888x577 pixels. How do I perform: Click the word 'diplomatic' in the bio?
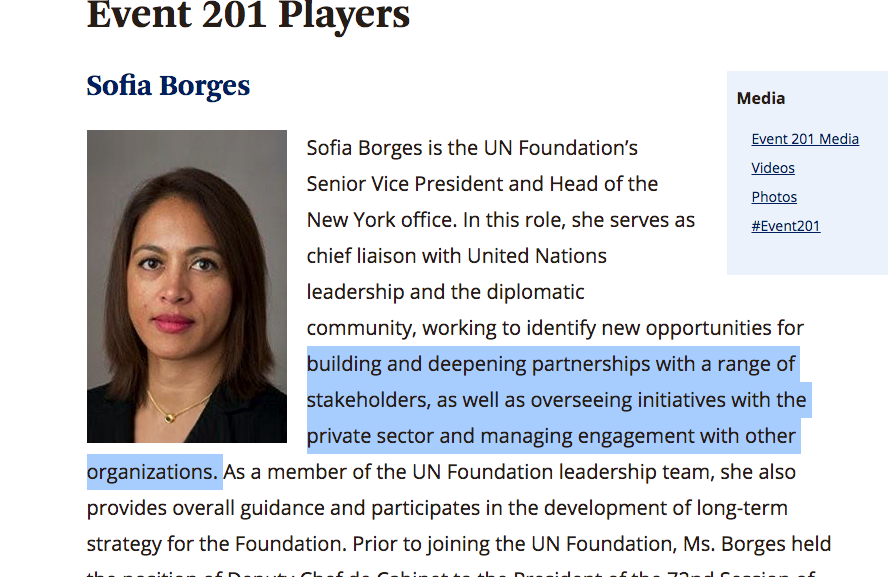535,292
